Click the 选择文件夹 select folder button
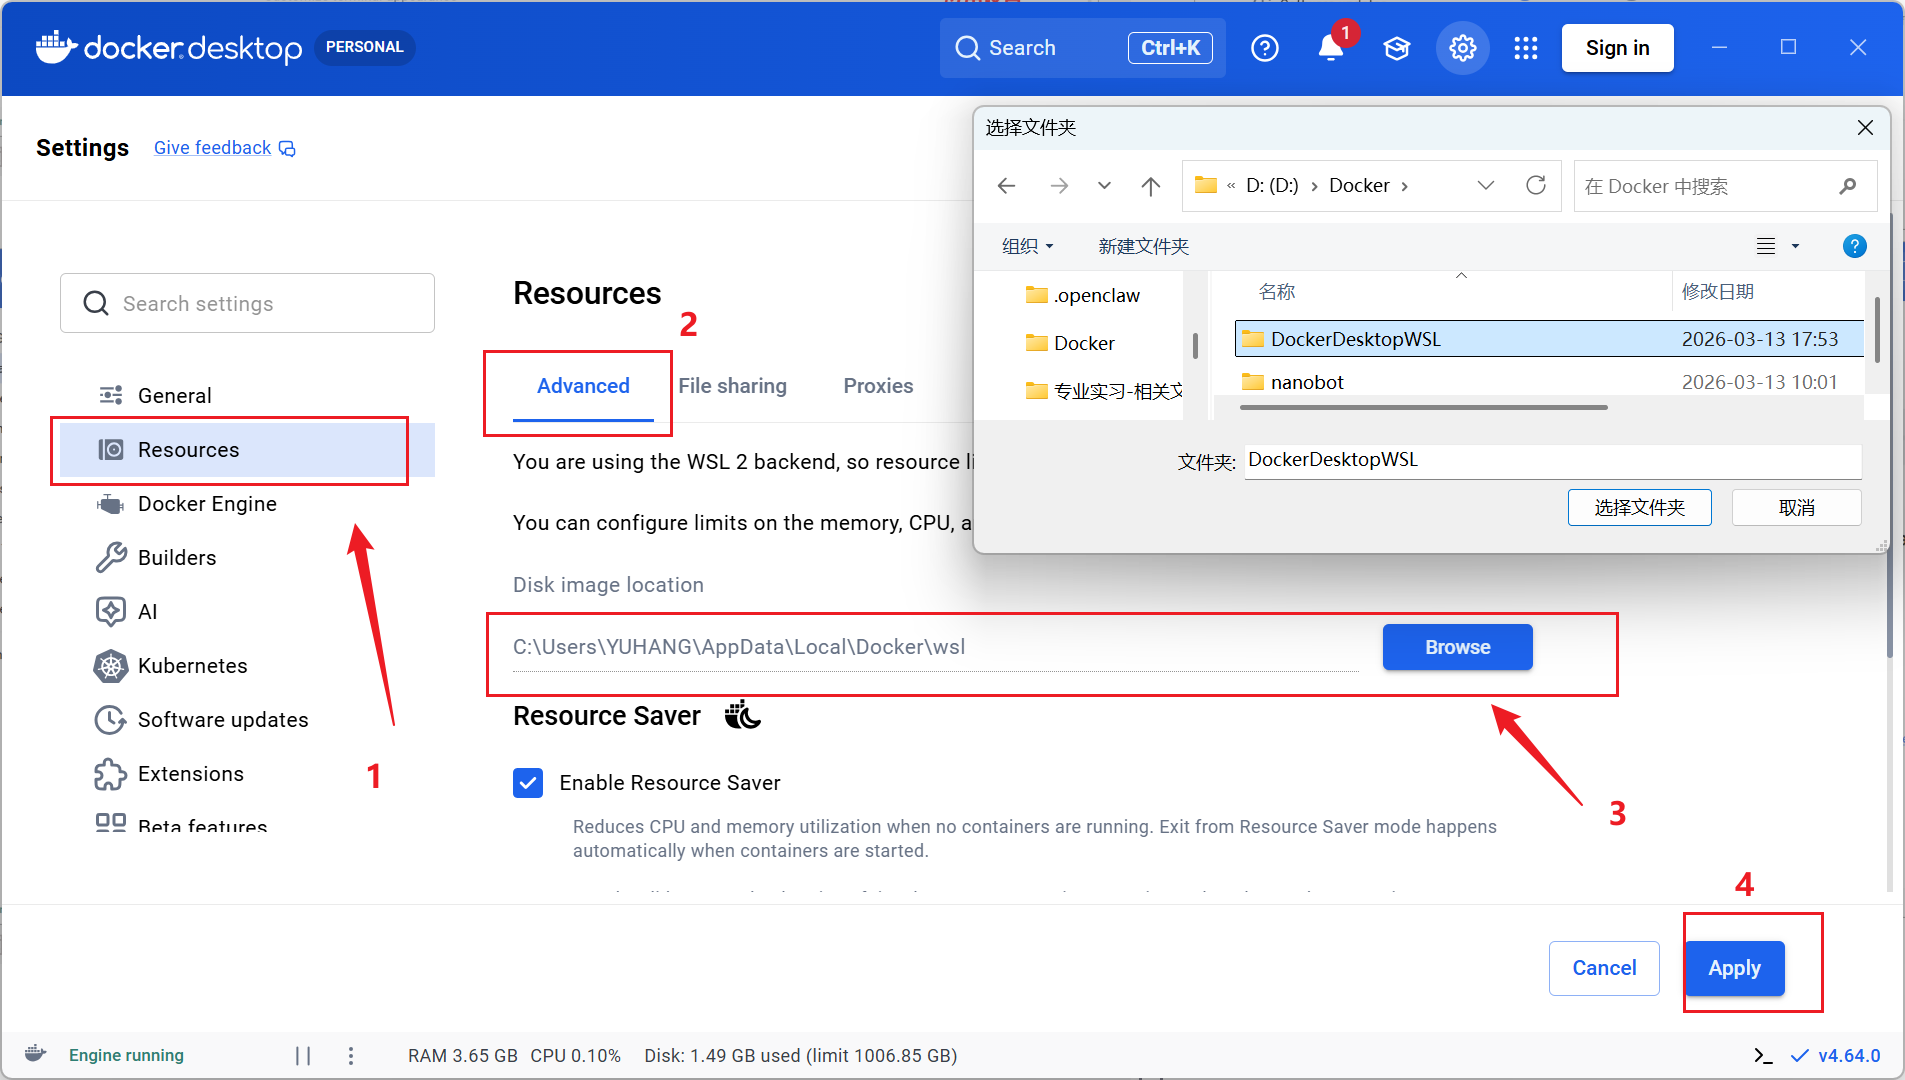 click(x=1640, y=508)
